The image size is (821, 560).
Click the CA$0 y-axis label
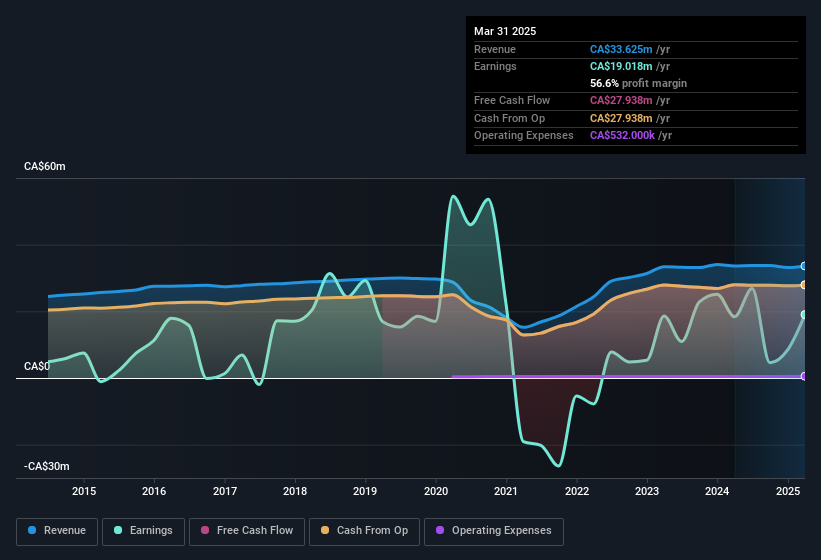pos(37,366)
